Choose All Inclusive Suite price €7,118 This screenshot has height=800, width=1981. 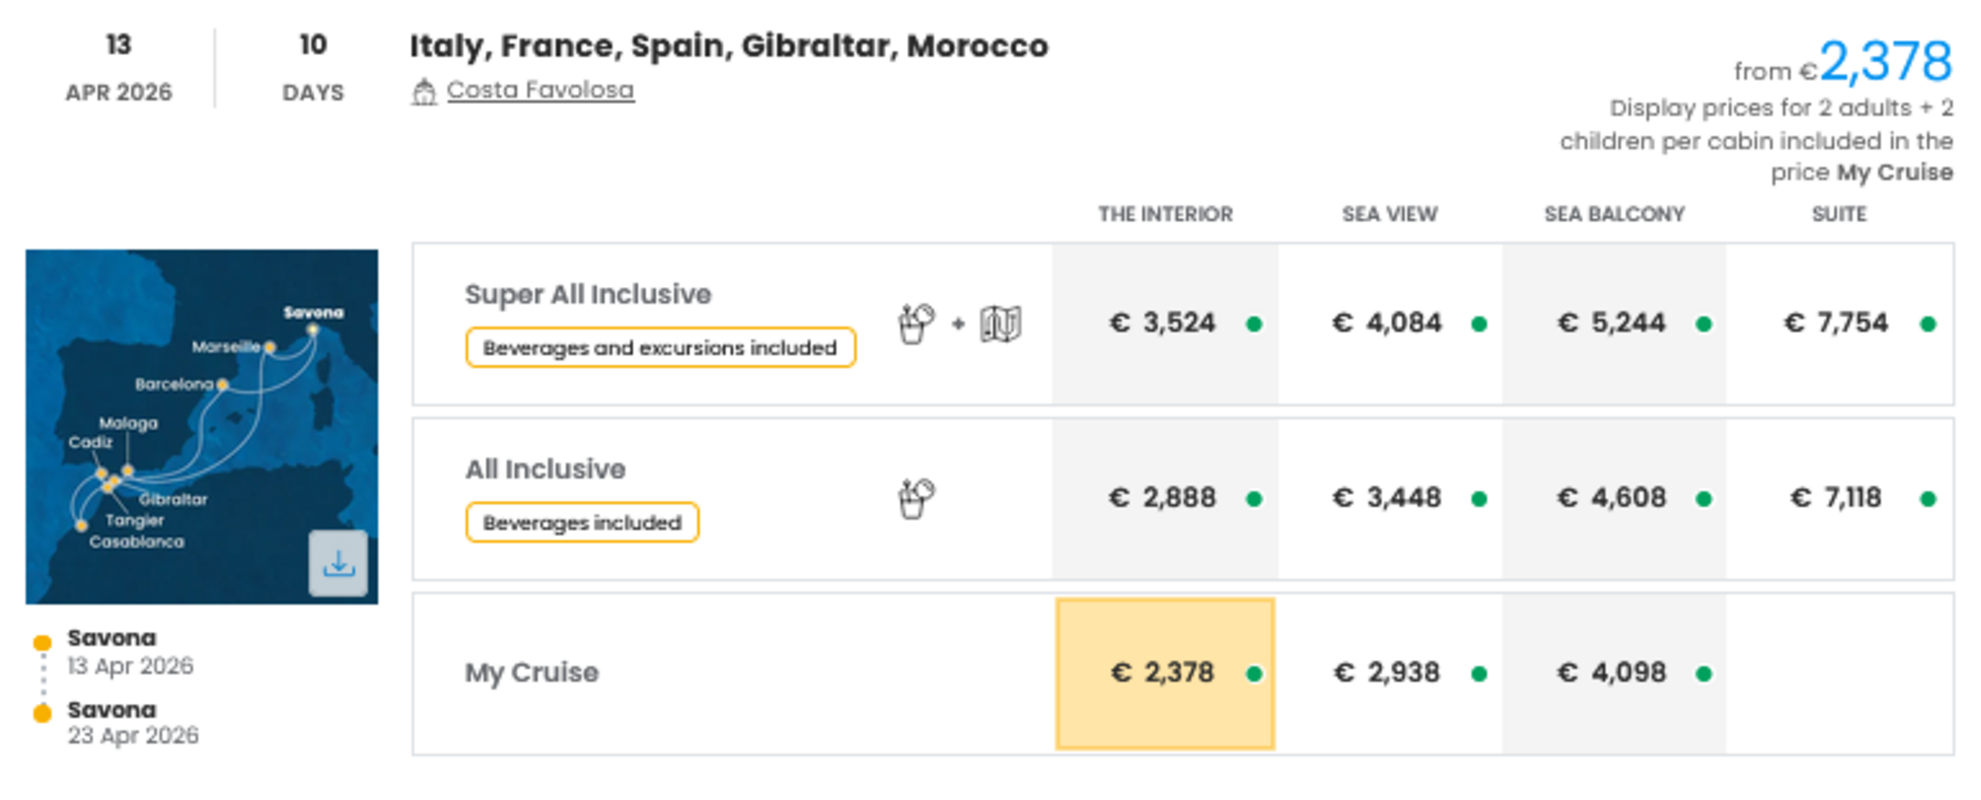click(x=1837, y=498)
